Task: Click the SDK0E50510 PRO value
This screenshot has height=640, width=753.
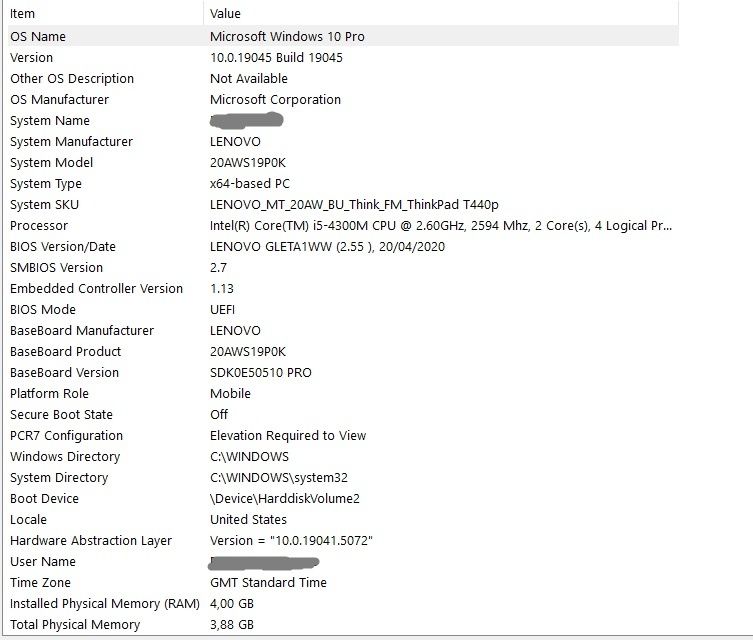Action: click(x=261, y=373)
